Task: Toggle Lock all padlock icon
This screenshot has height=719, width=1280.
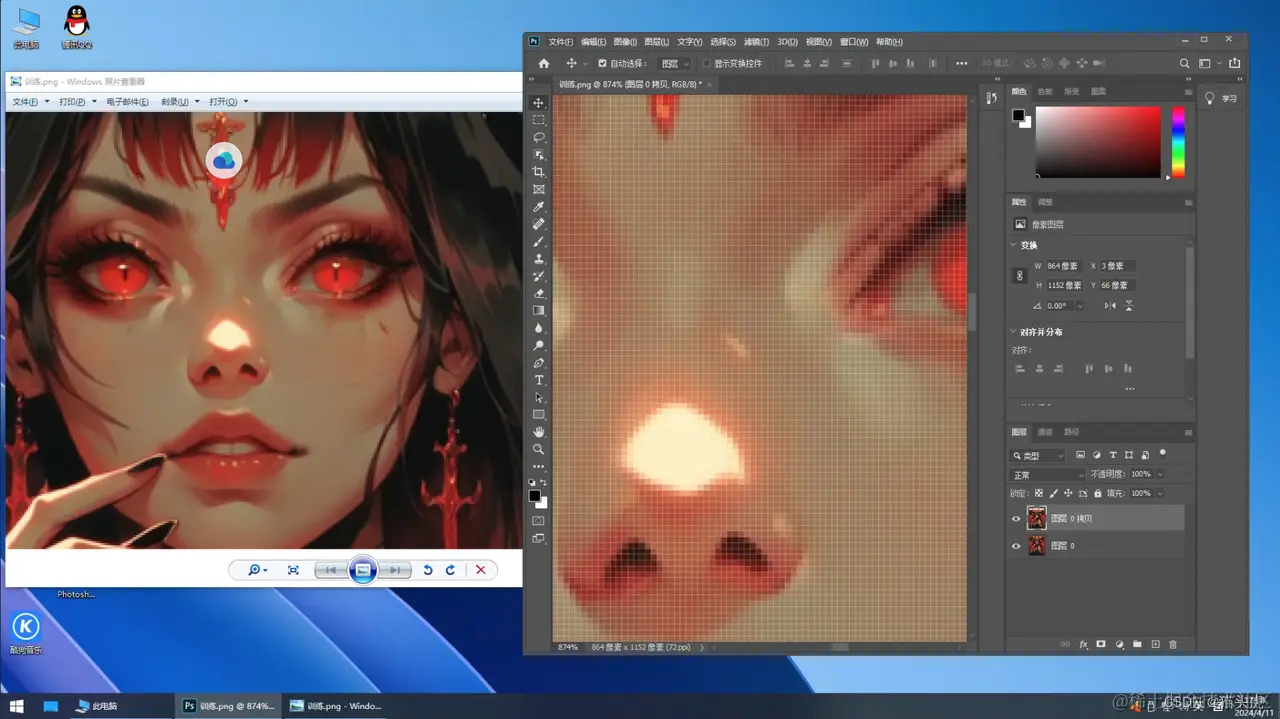Action: tap(1098, 493)
